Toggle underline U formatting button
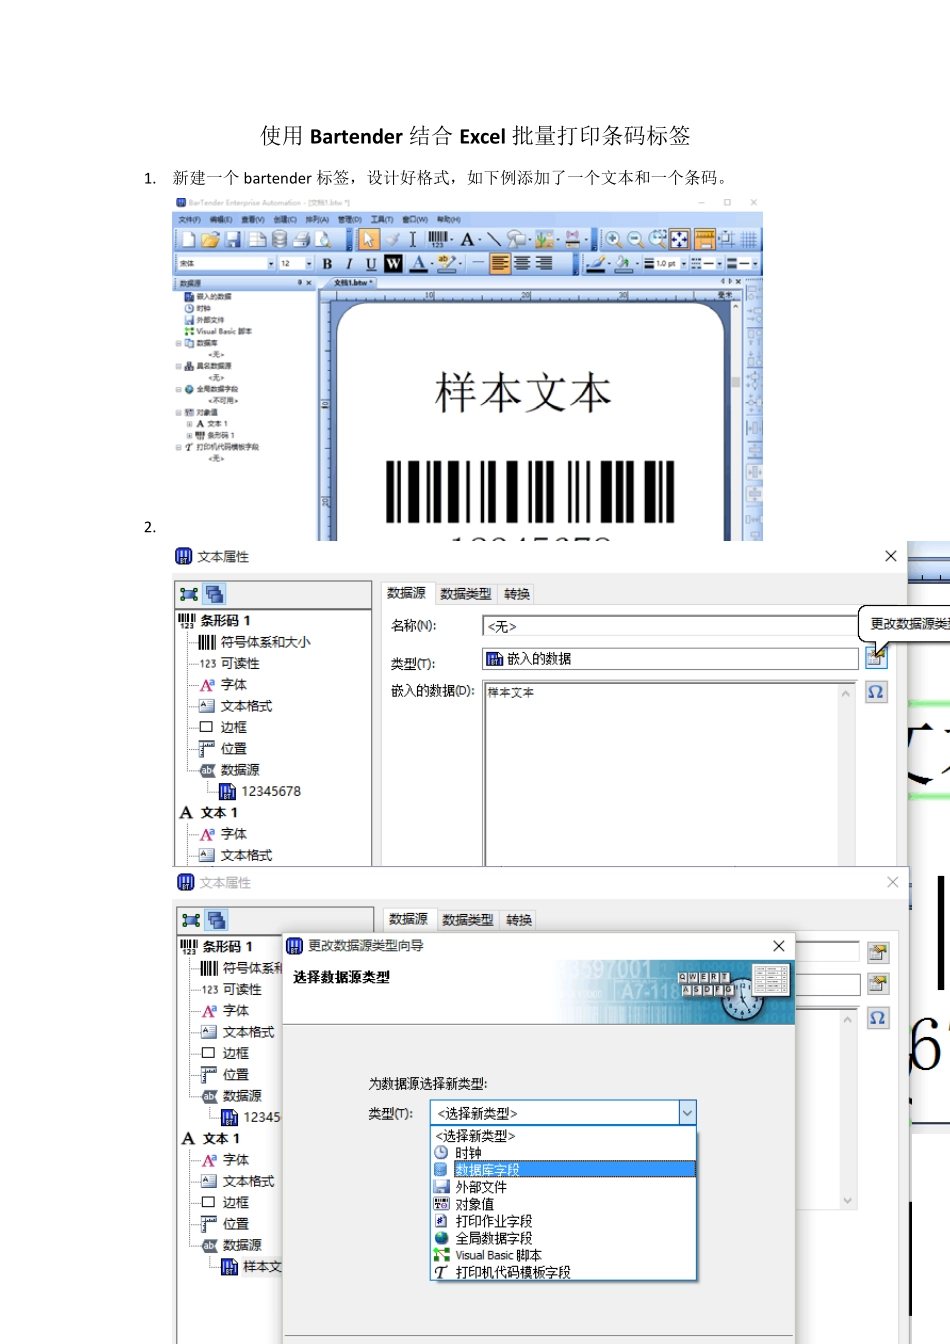The height and width of the screenshot is (1344, 950). (371, 263)
